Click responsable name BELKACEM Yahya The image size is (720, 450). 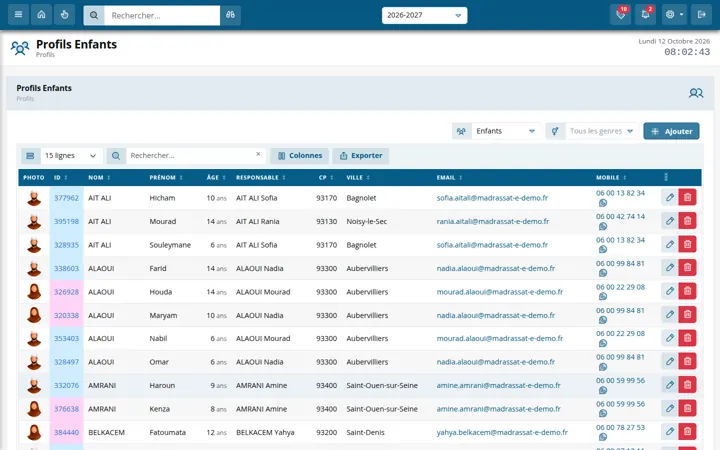(265, 433)
